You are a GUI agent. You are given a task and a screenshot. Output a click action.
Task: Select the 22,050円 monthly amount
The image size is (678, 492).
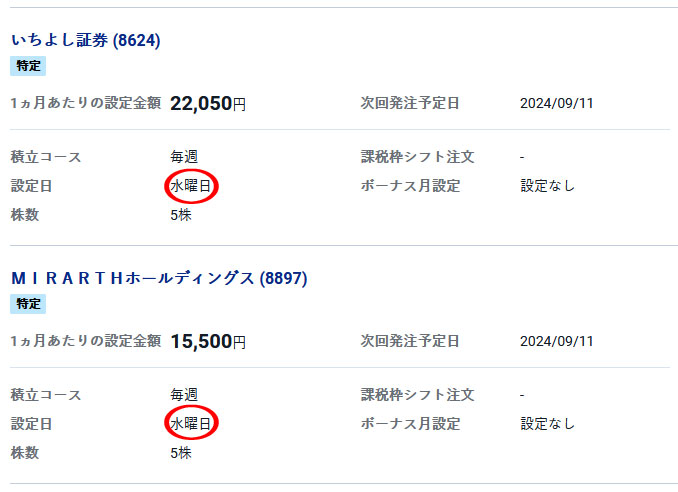[208, 104]
